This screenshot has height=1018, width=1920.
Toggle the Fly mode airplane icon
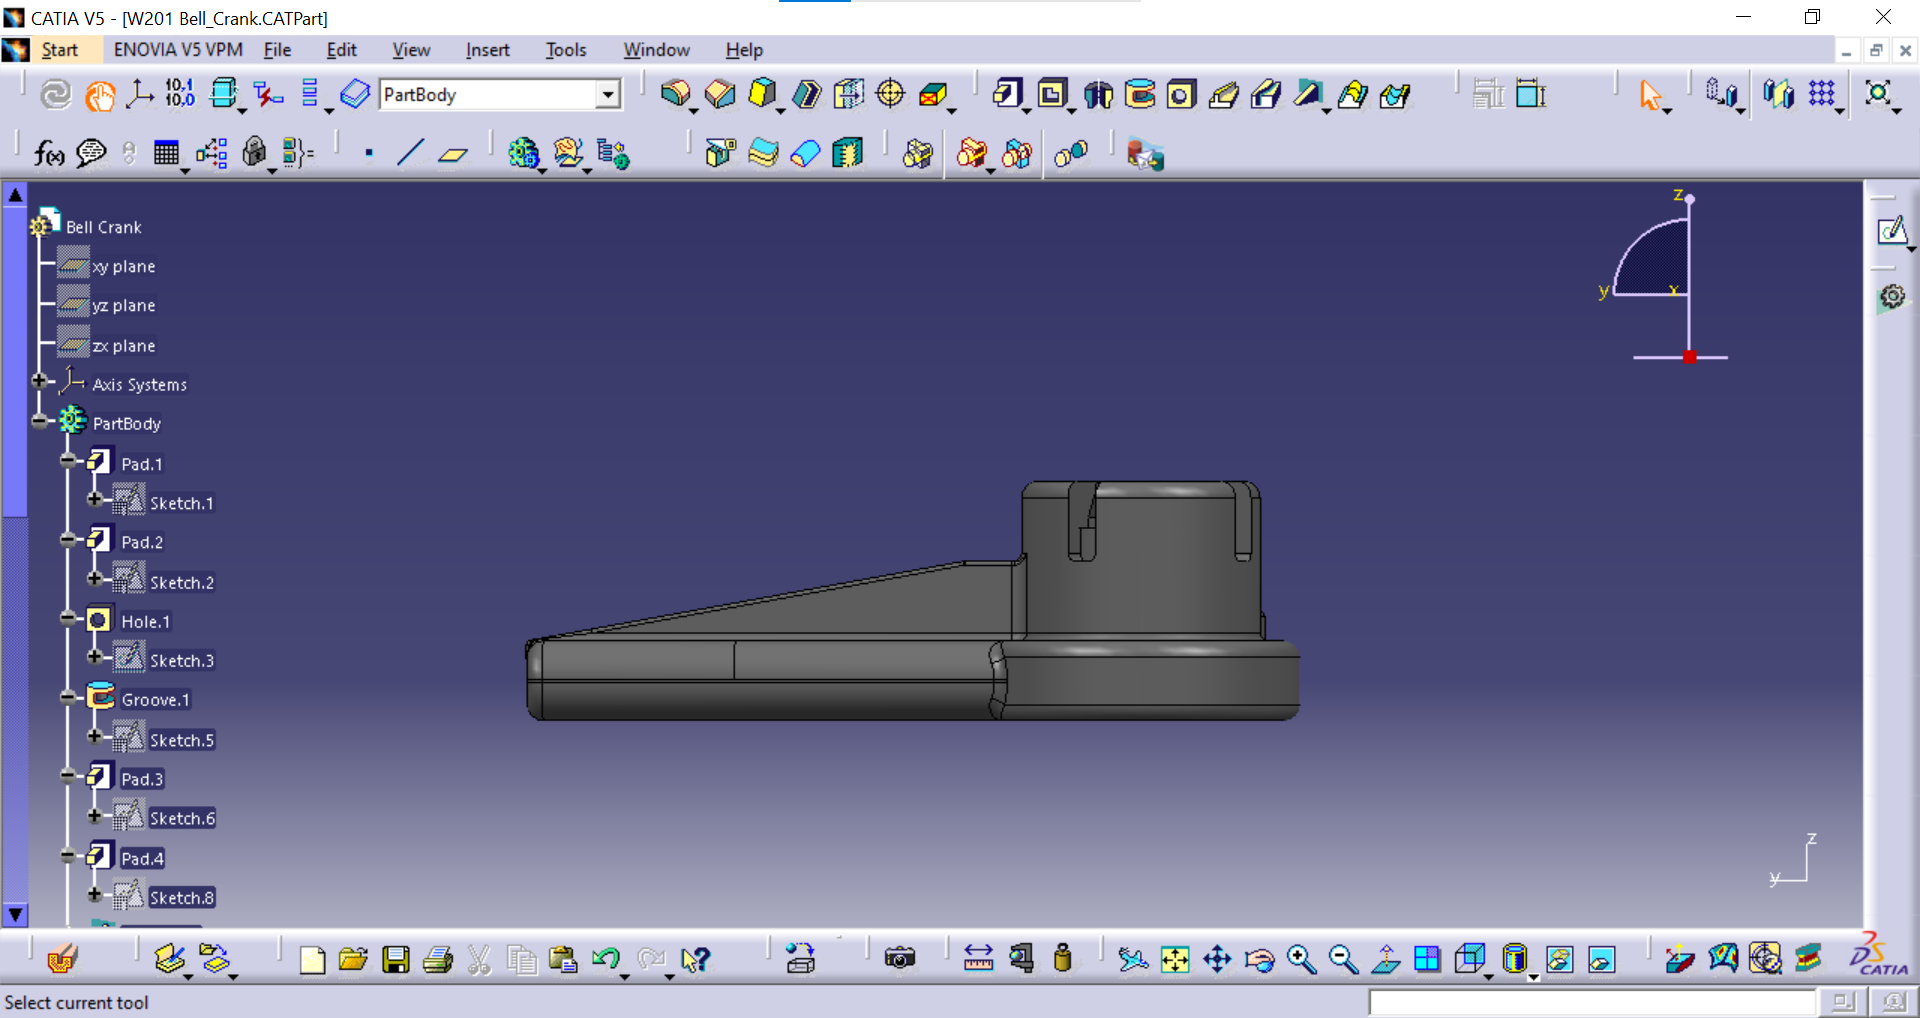coord(1132,959)
